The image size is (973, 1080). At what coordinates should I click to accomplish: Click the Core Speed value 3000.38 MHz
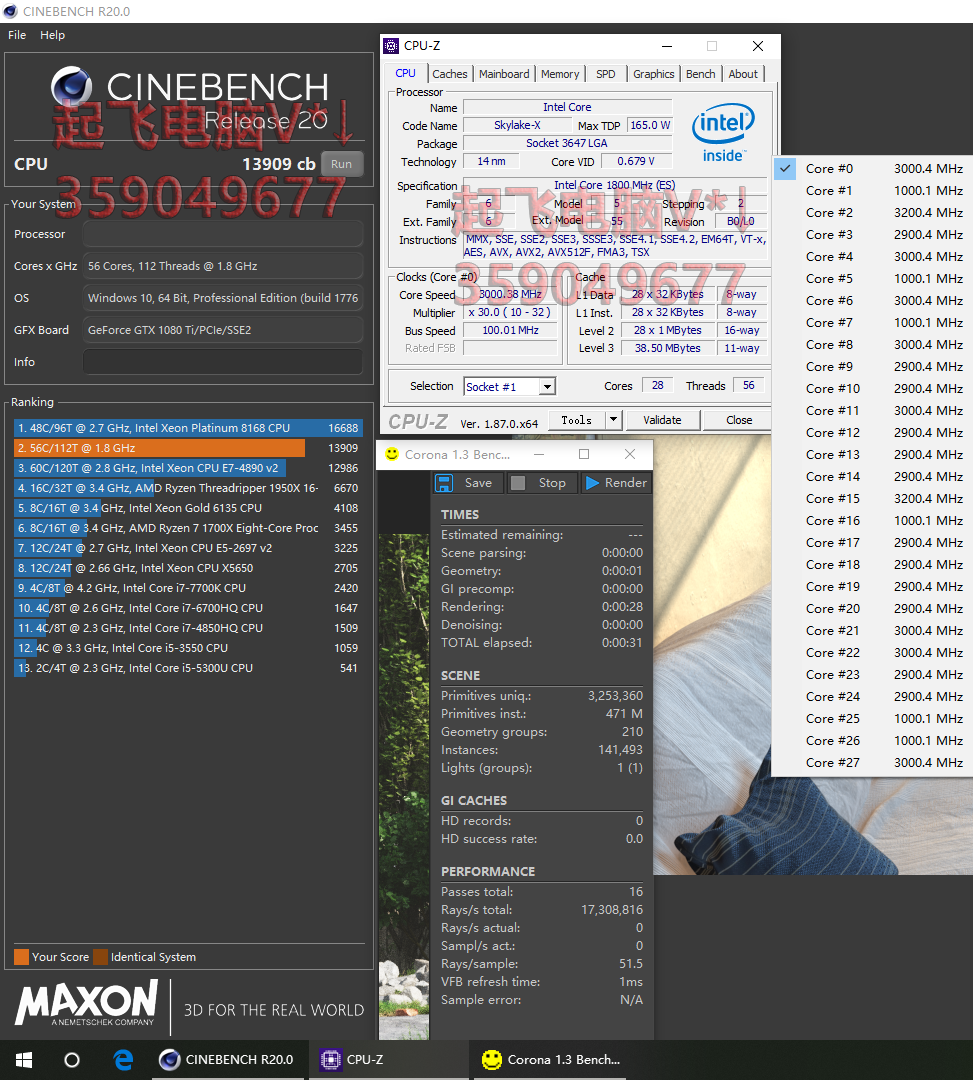tap(510, 294)
